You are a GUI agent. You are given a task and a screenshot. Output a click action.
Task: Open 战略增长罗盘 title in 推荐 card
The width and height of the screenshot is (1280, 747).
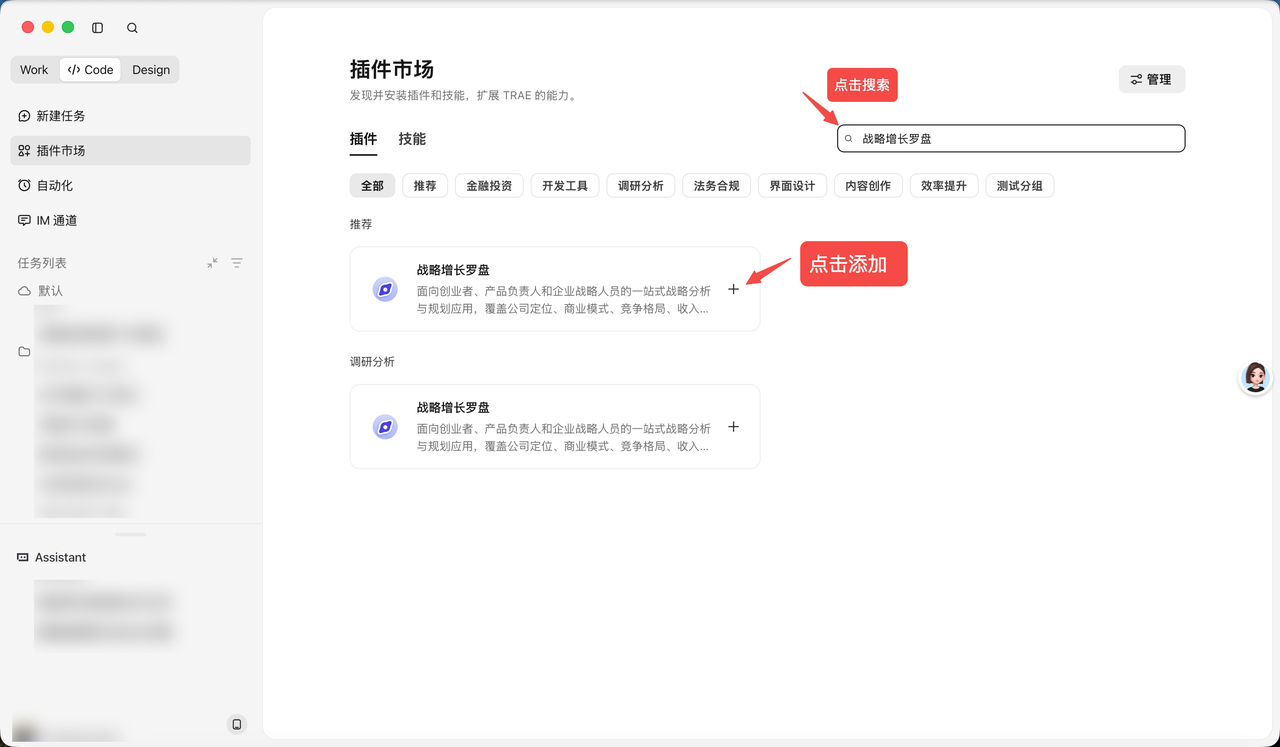coord(453,270)
